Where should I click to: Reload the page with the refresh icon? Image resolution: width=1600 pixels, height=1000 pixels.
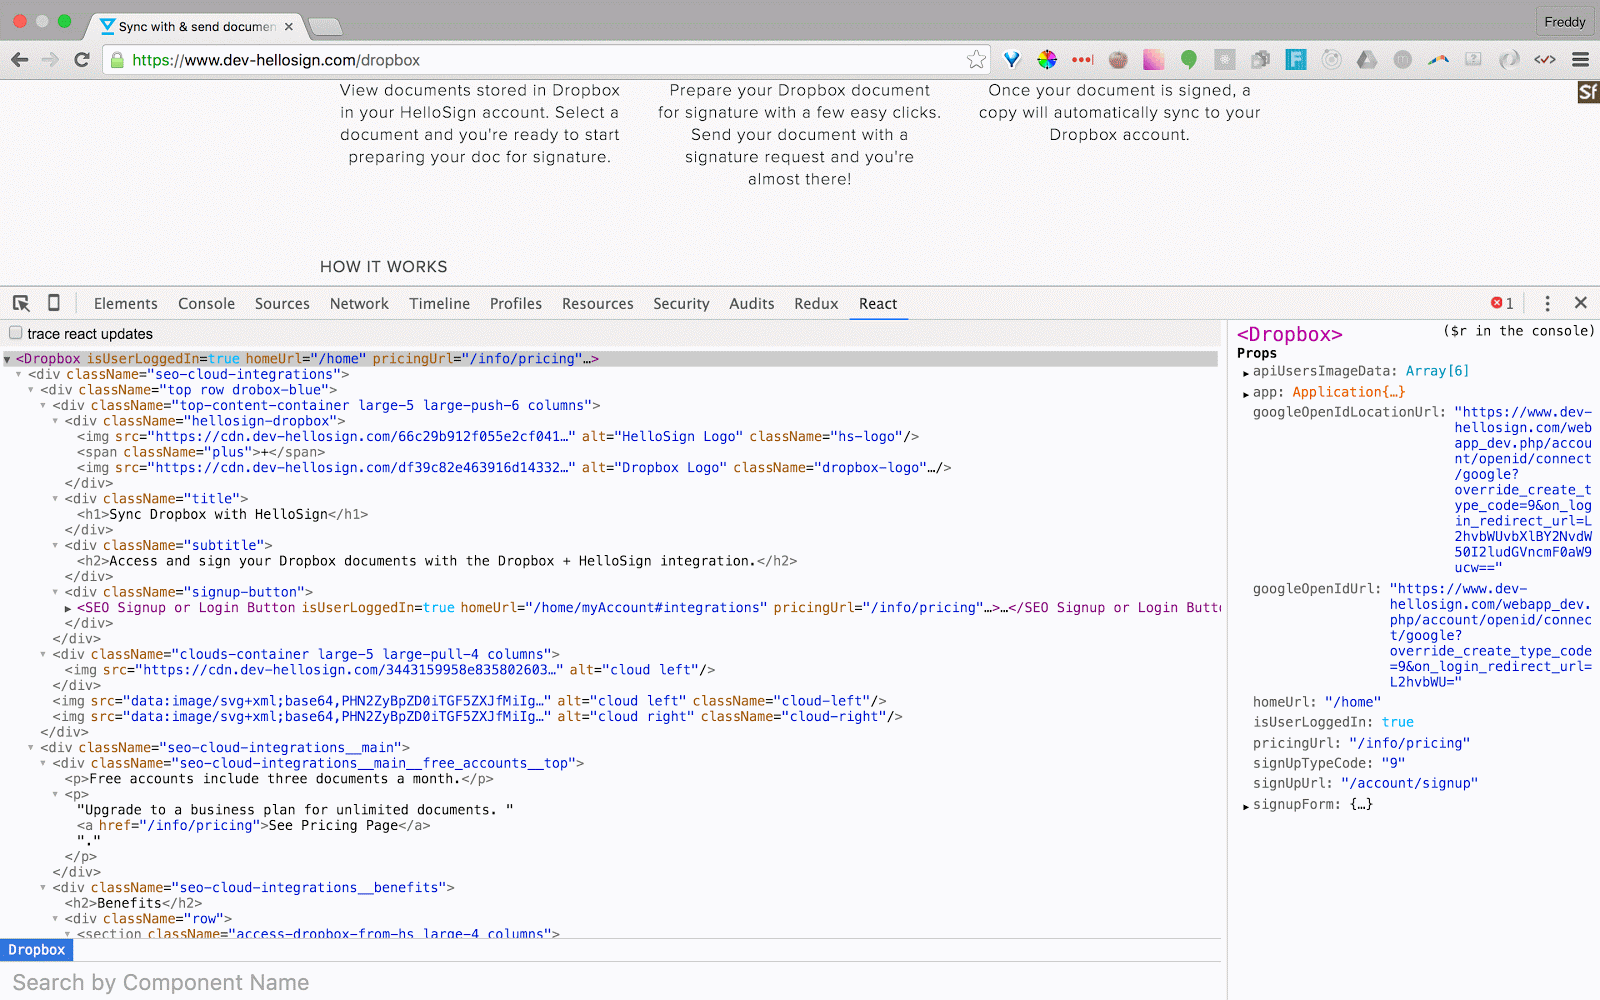point(82,60)
